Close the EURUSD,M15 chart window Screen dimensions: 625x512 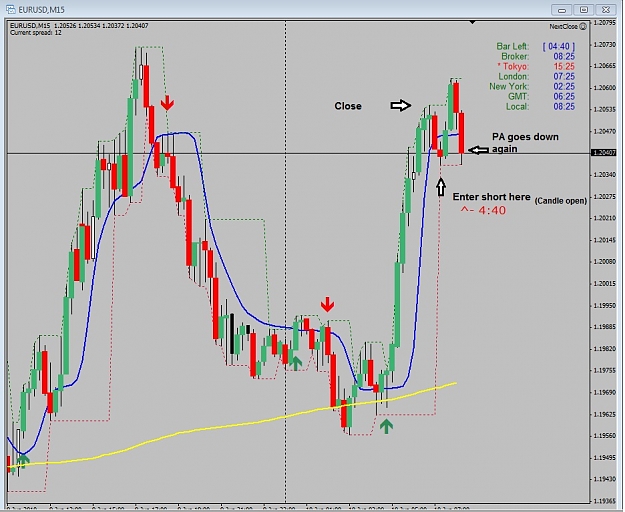coord(606,10)
